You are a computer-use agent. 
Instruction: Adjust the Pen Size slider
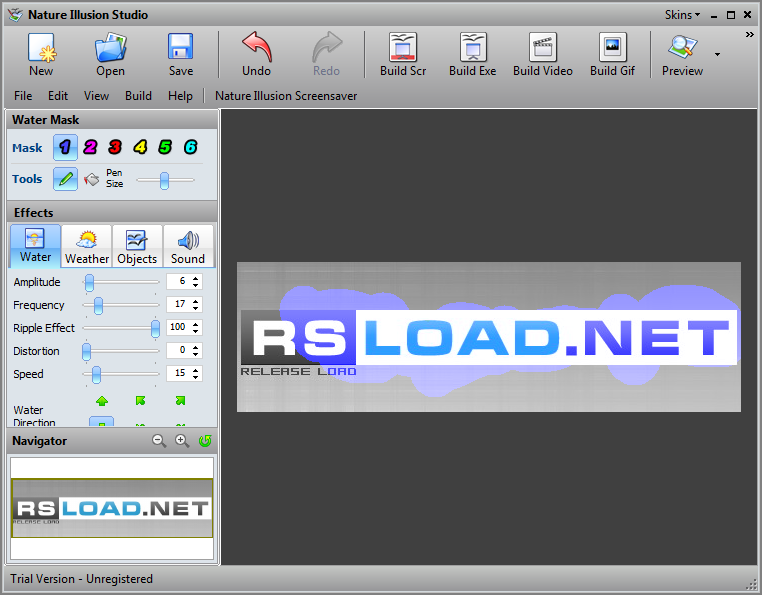(165, 180)
